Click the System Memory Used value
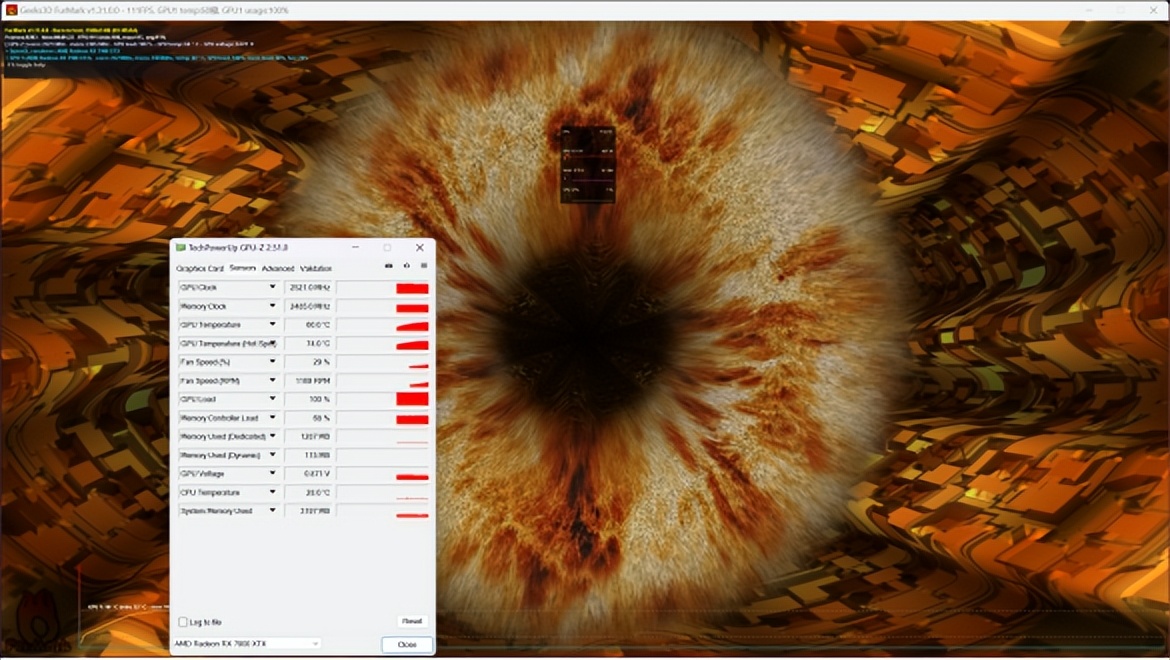 click(x=308, y=512)
